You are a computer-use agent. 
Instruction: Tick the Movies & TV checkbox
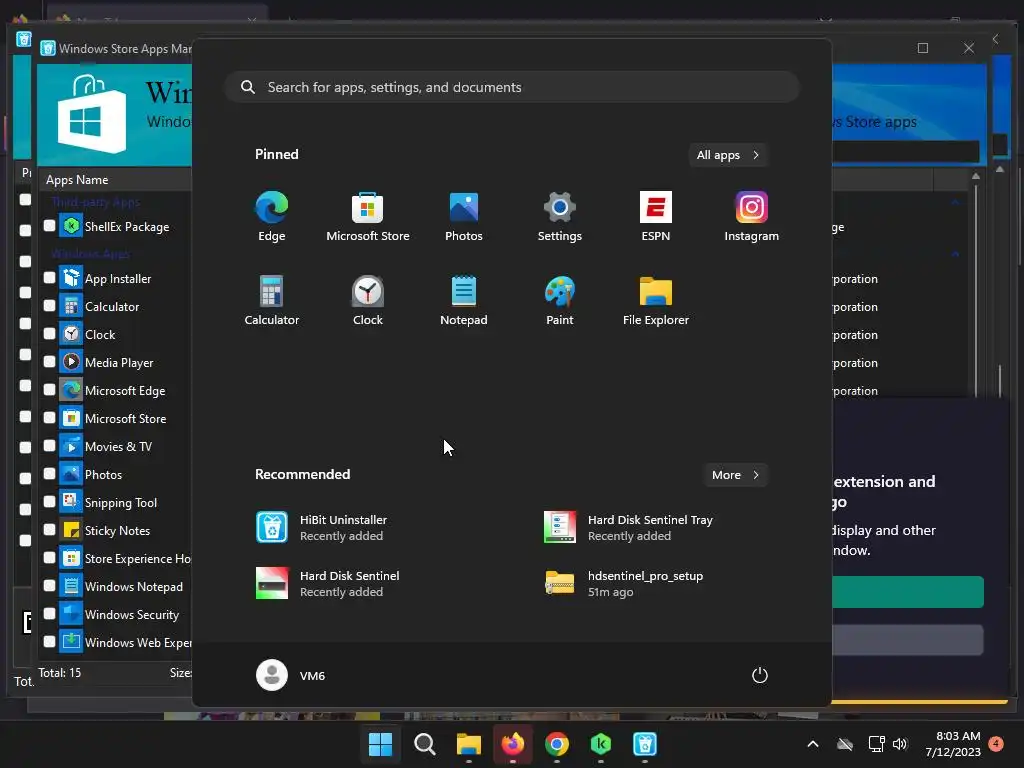[x=50, y=445]
